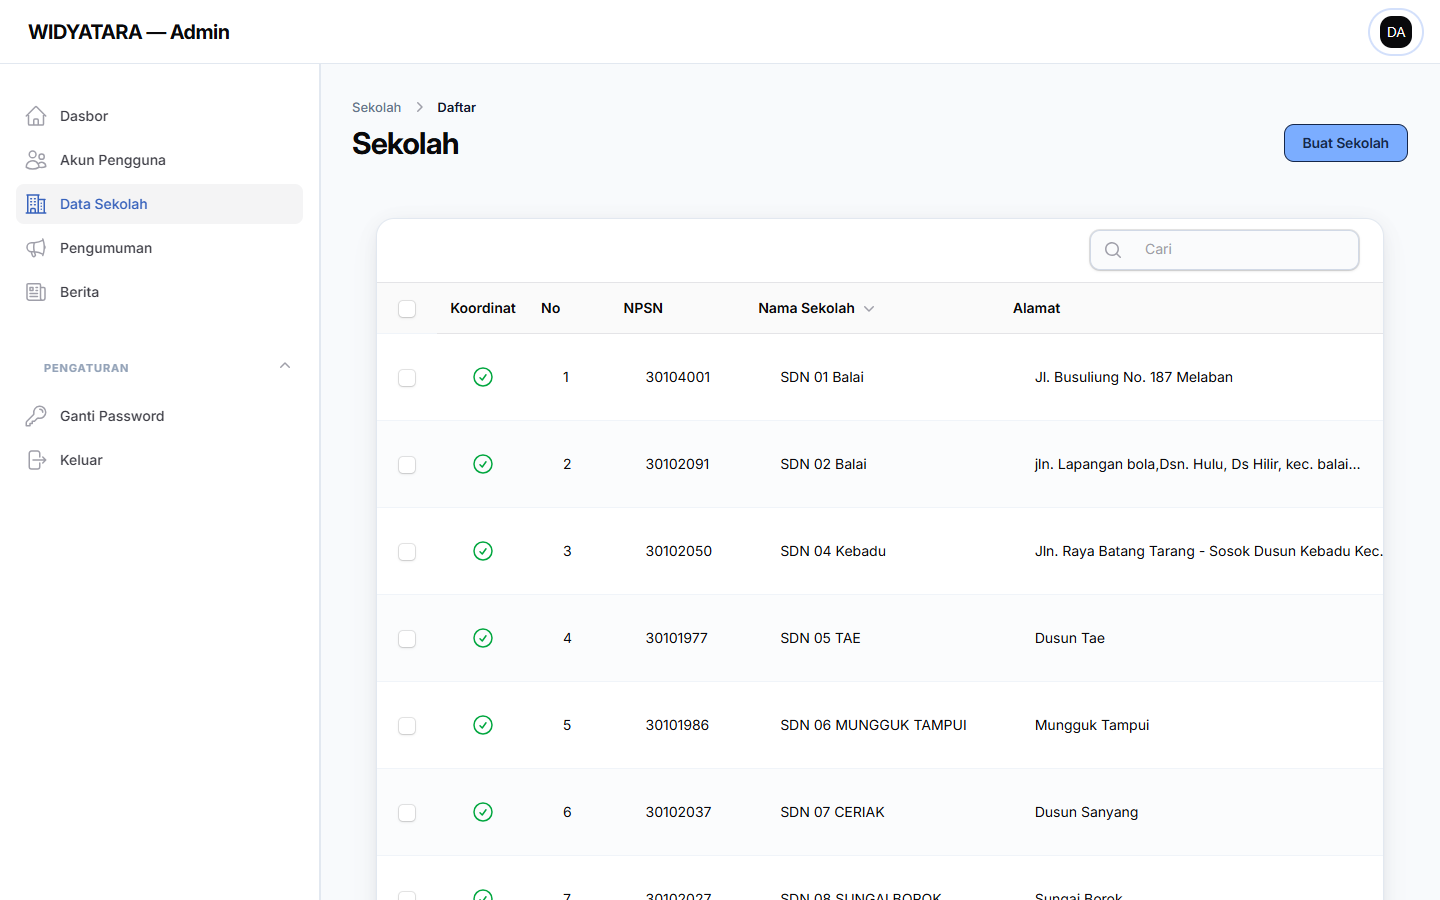Click coordinate check icon for SDN 07 CERIAK

(x=483, y=812)
